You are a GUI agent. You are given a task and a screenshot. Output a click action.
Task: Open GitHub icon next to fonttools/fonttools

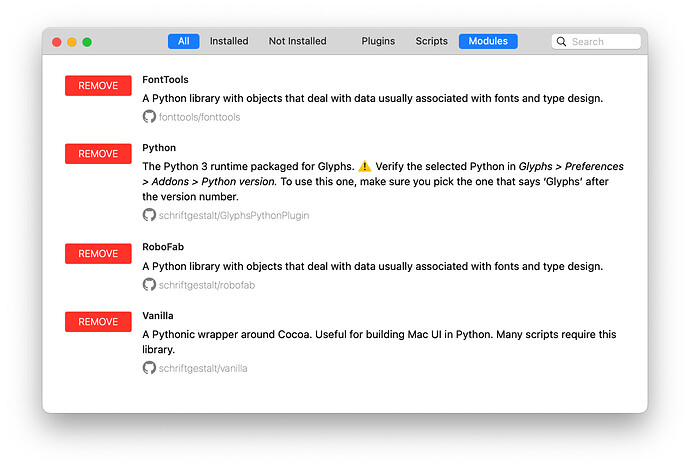pyautogui.click(x=149, y=117)
